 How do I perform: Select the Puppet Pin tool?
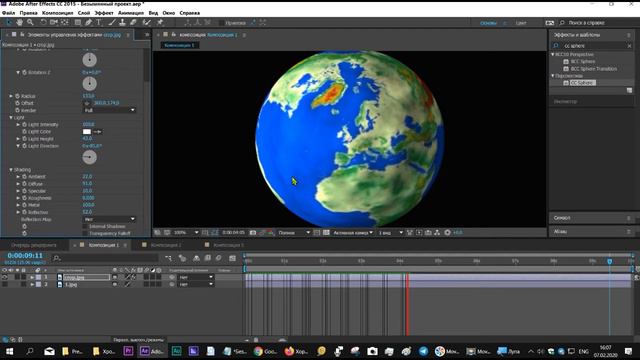[160, 22]
